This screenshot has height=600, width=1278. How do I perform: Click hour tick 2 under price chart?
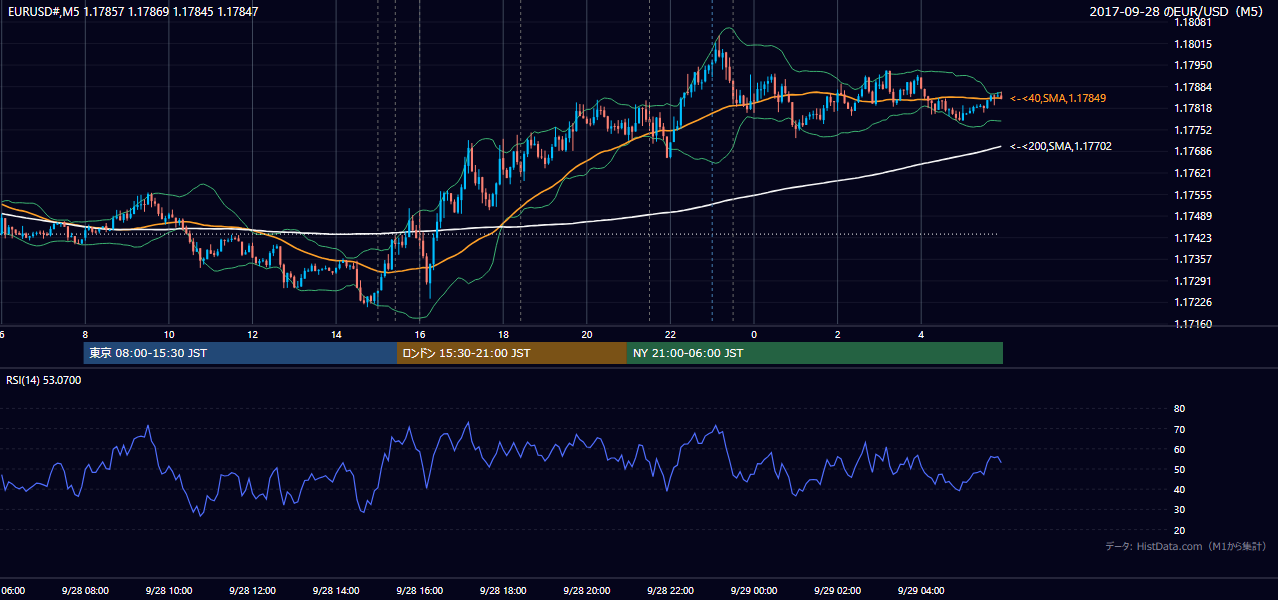click(838, 334)
